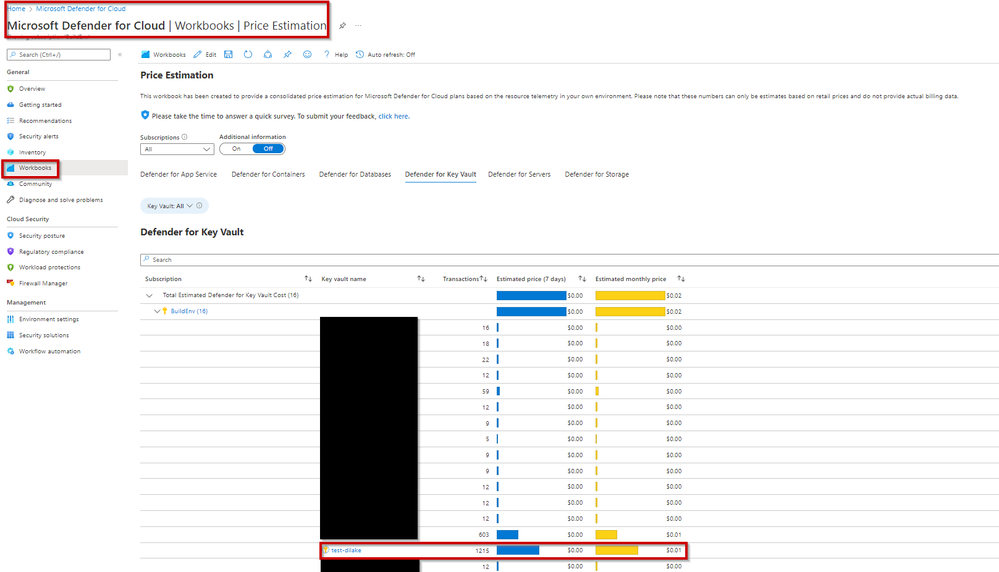Select transactions value 603
The width and height of the screenshot is (999, 572).
point(484,534)
